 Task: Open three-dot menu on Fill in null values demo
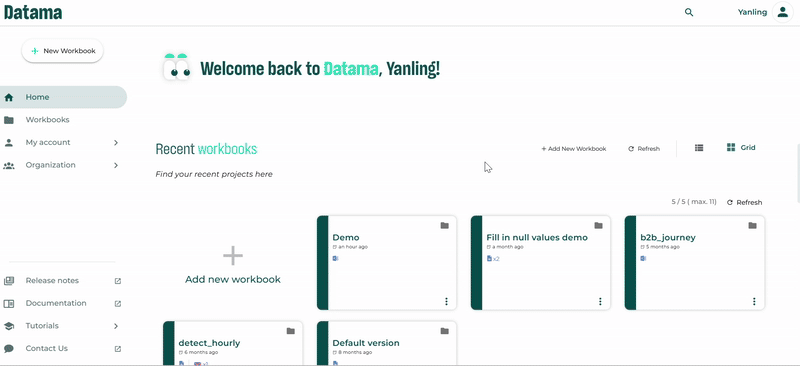pos(600,302)
